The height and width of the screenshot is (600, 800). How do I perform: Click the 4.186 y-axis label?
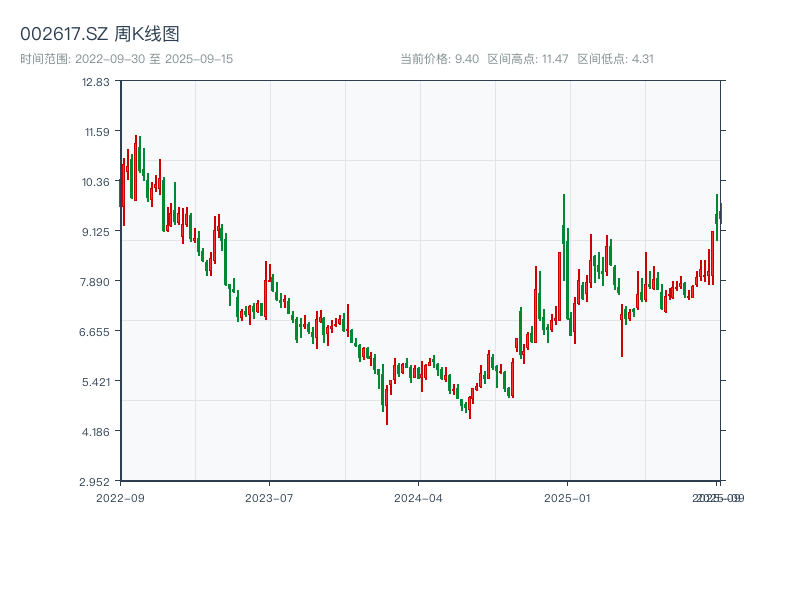pyautogui.click(x=97, y=431)
